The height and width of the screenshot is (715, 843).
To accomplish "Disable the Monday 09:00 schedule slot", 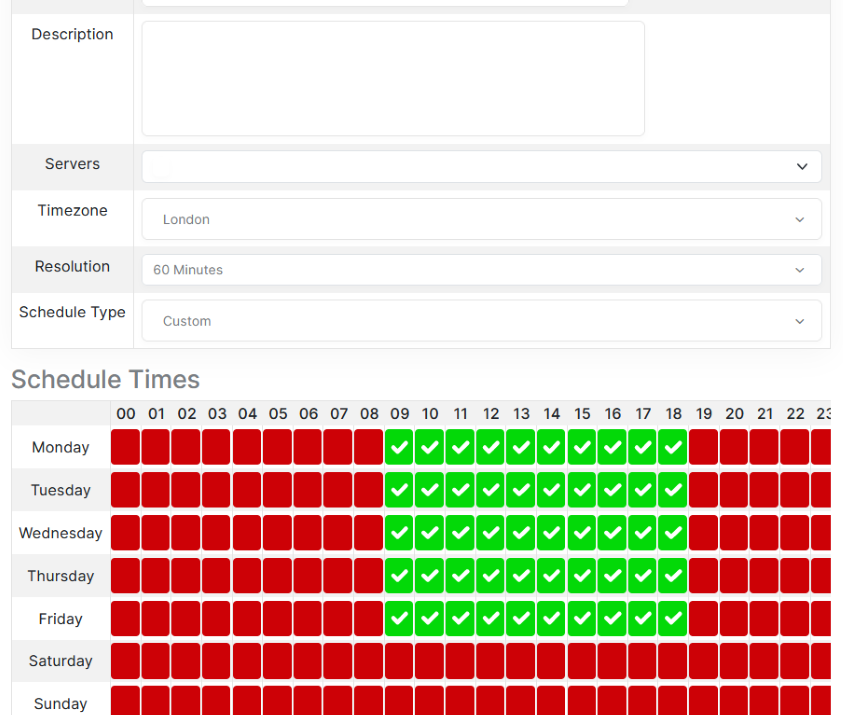I will [400, 447].
